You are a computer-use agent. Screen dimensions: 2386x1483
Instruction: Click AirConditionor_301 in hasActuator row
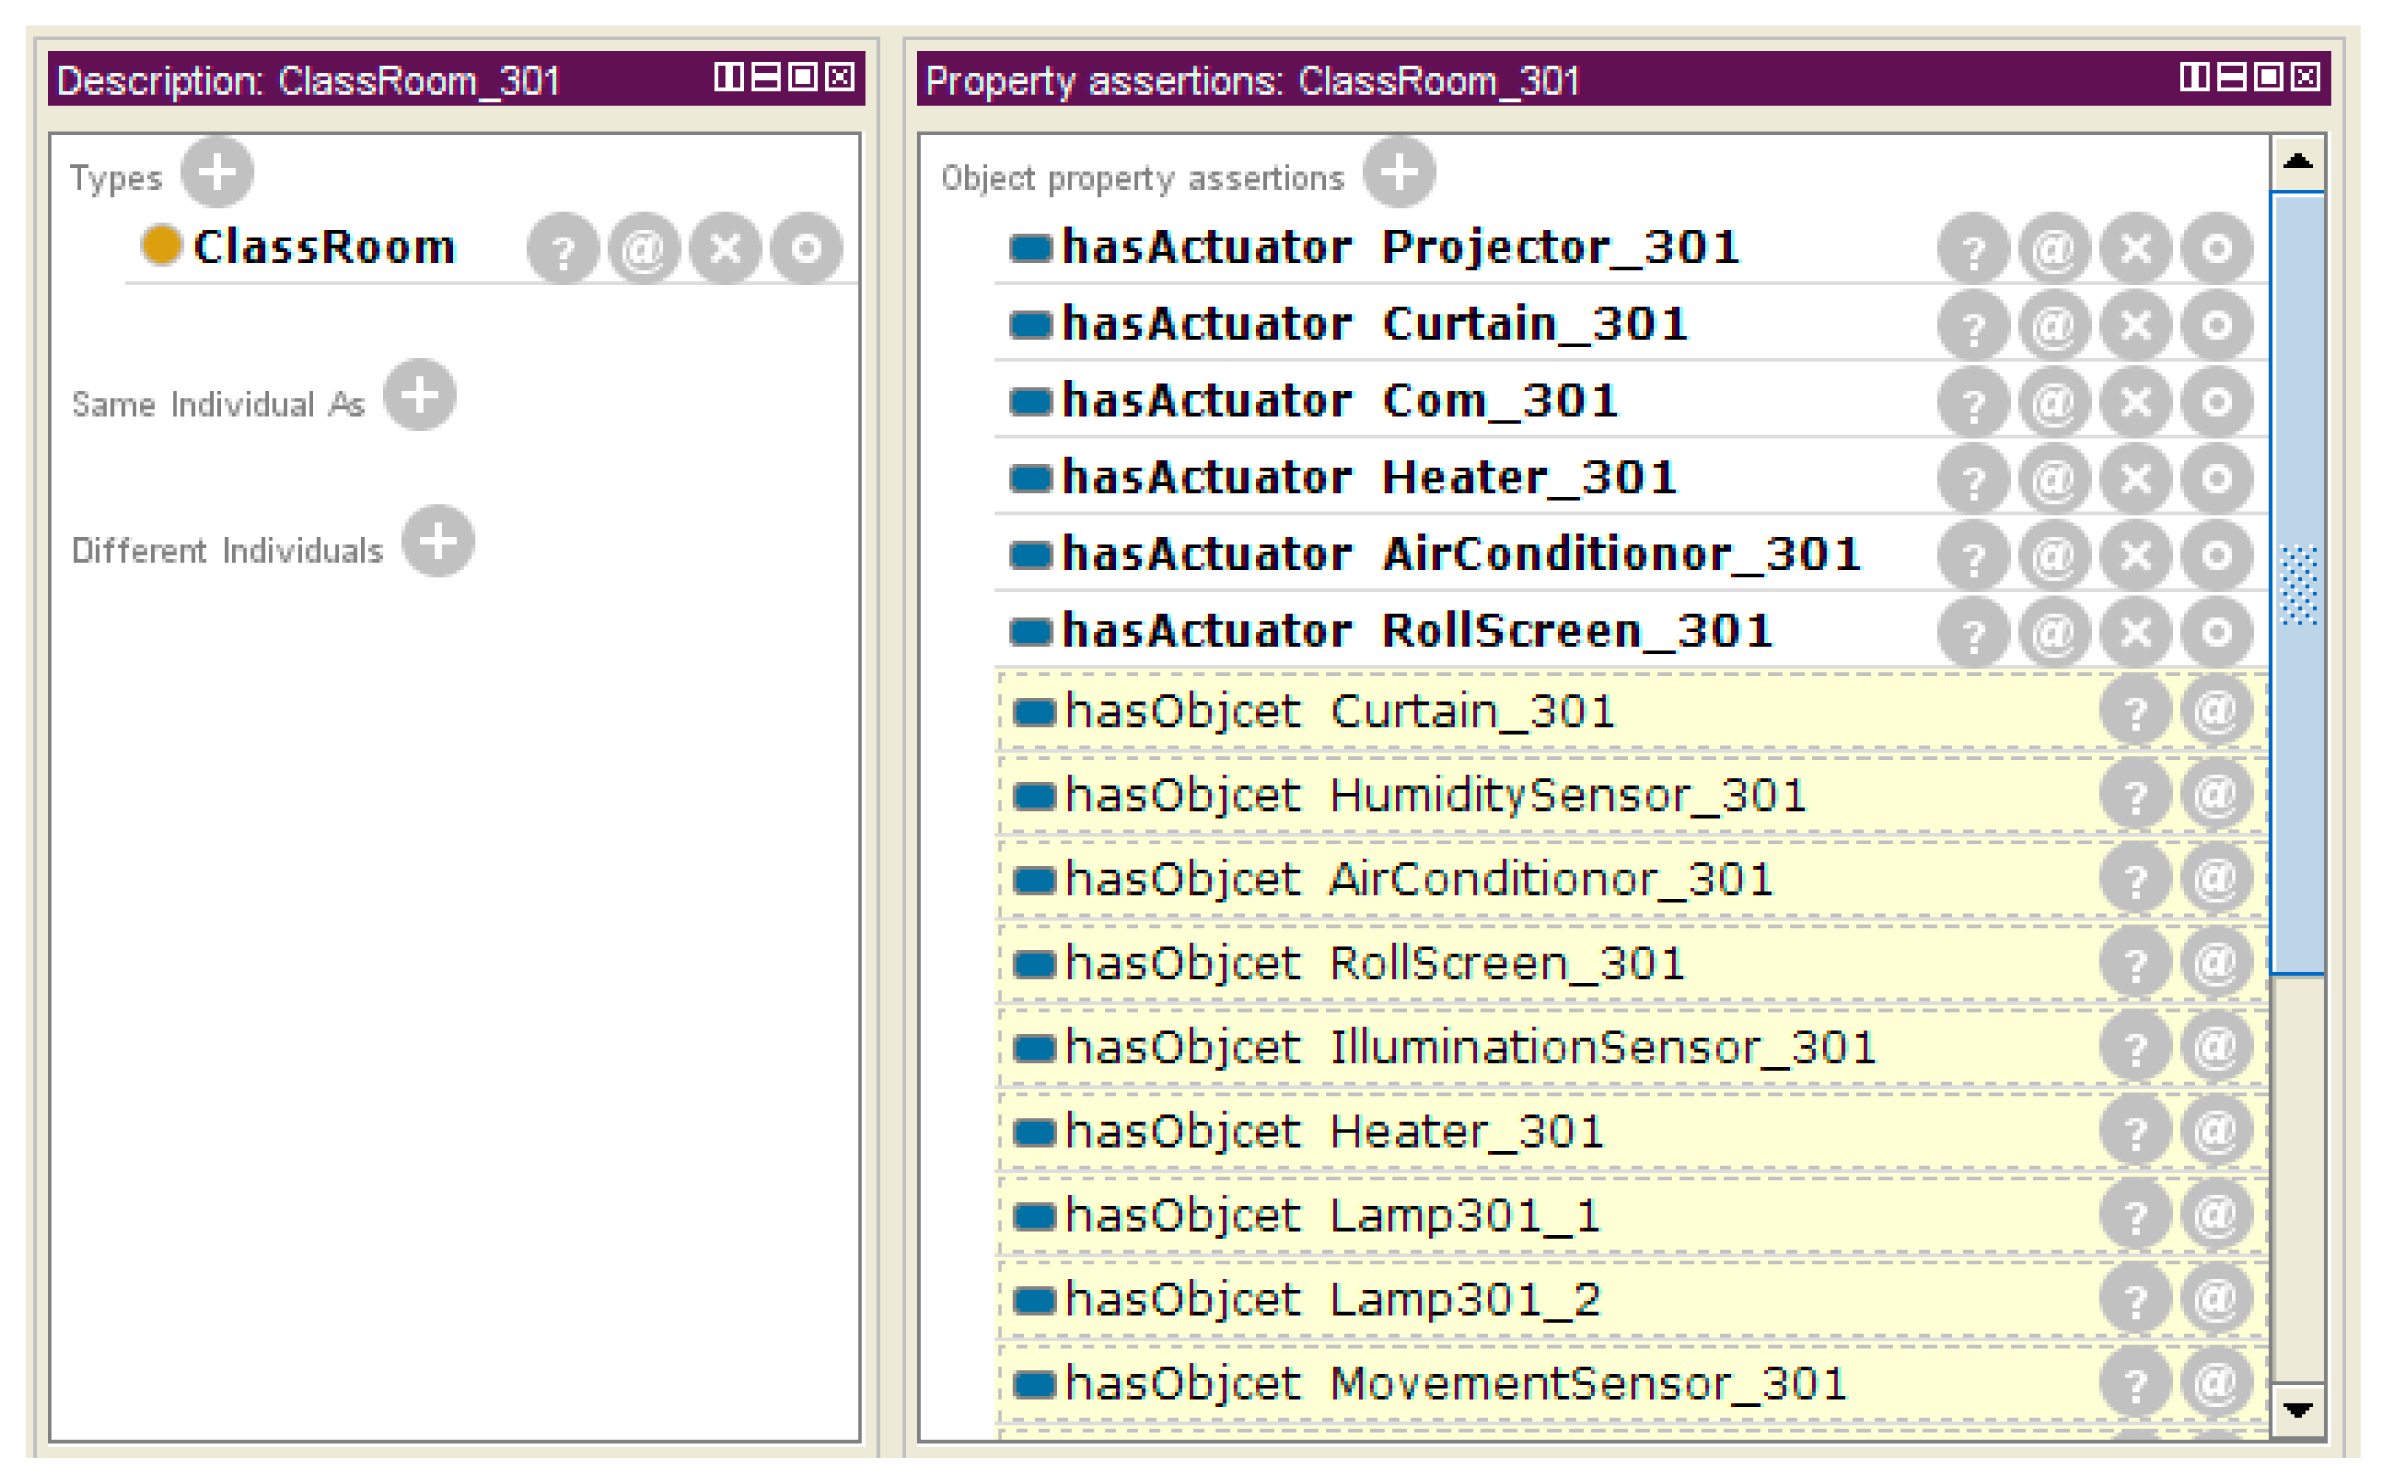point(1620,554)
